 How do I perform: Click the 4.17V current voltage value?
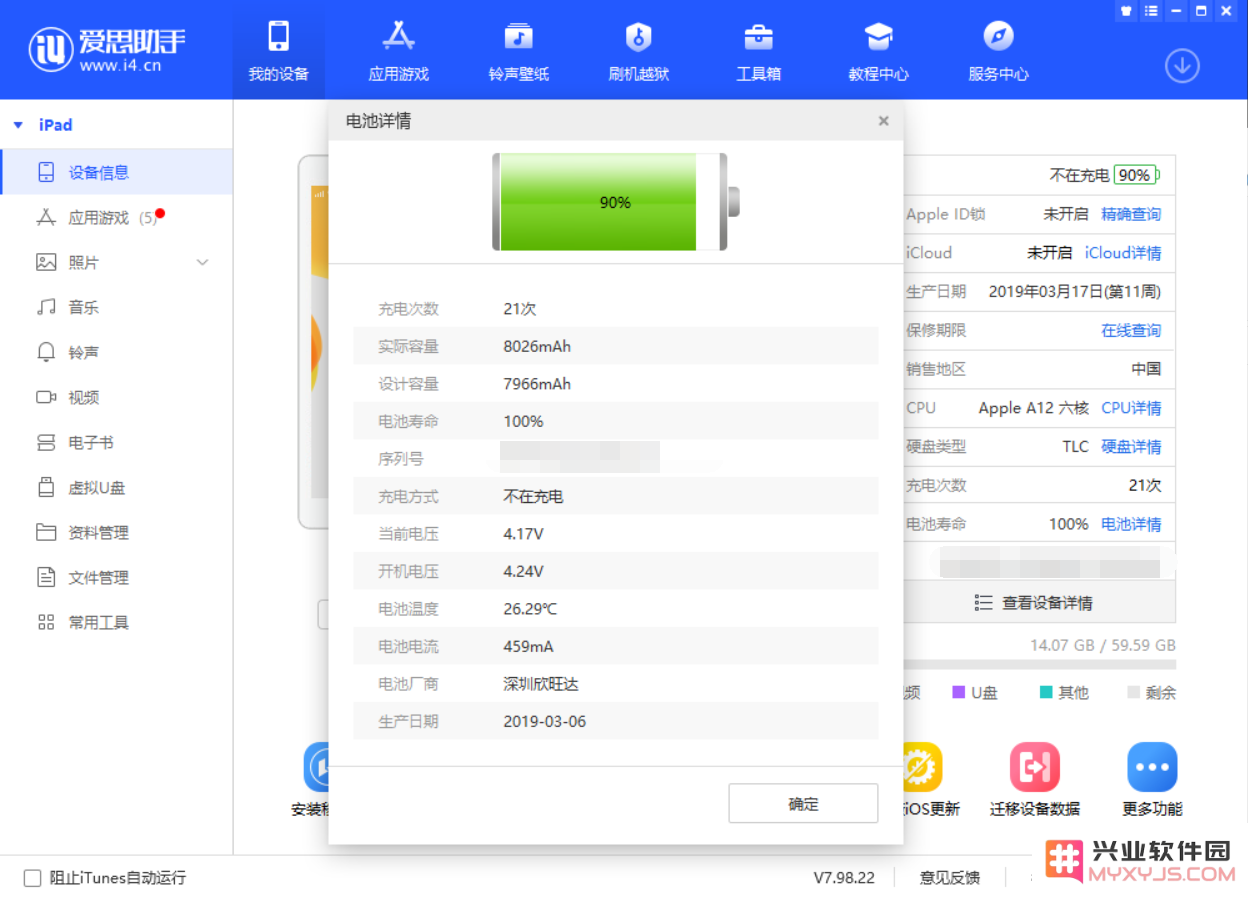point(523,534)
